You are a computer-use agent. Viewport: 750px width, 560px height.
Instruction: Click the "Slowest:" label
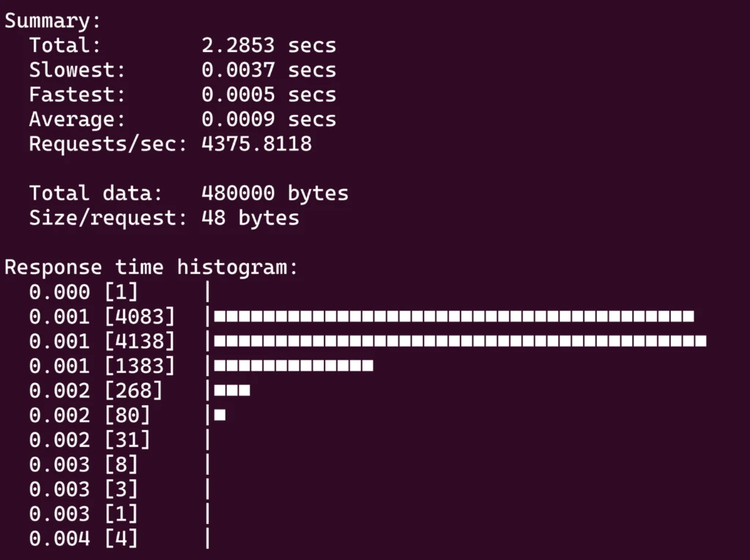78,70
